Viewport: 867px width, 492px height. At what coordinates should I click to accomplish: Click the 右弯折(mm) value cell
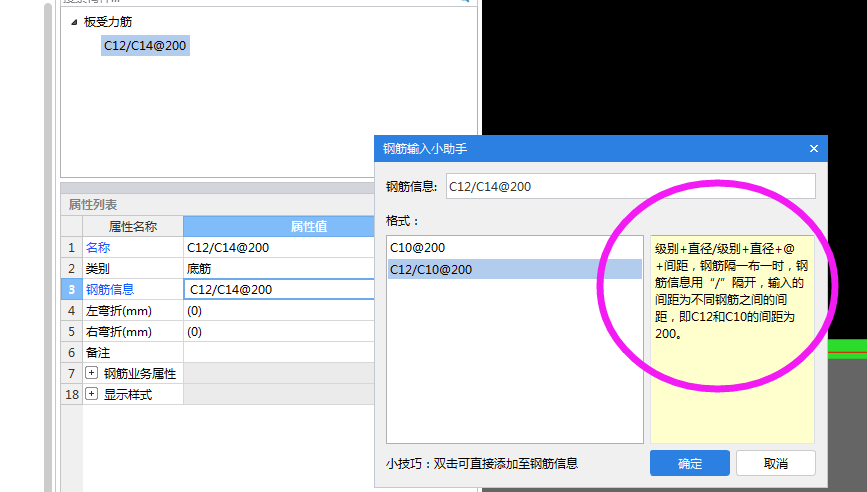279,332
